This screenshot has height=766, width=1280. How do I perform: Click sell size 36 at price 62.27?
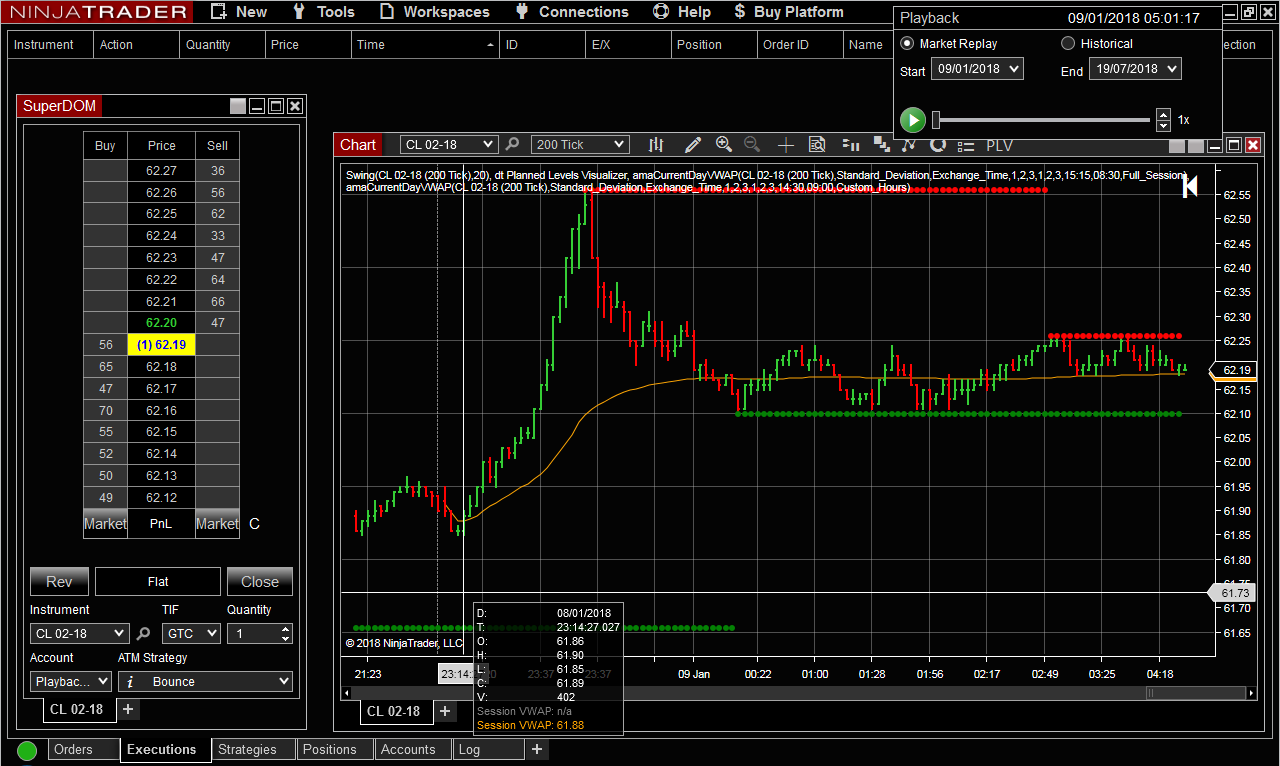coord(217,171)
